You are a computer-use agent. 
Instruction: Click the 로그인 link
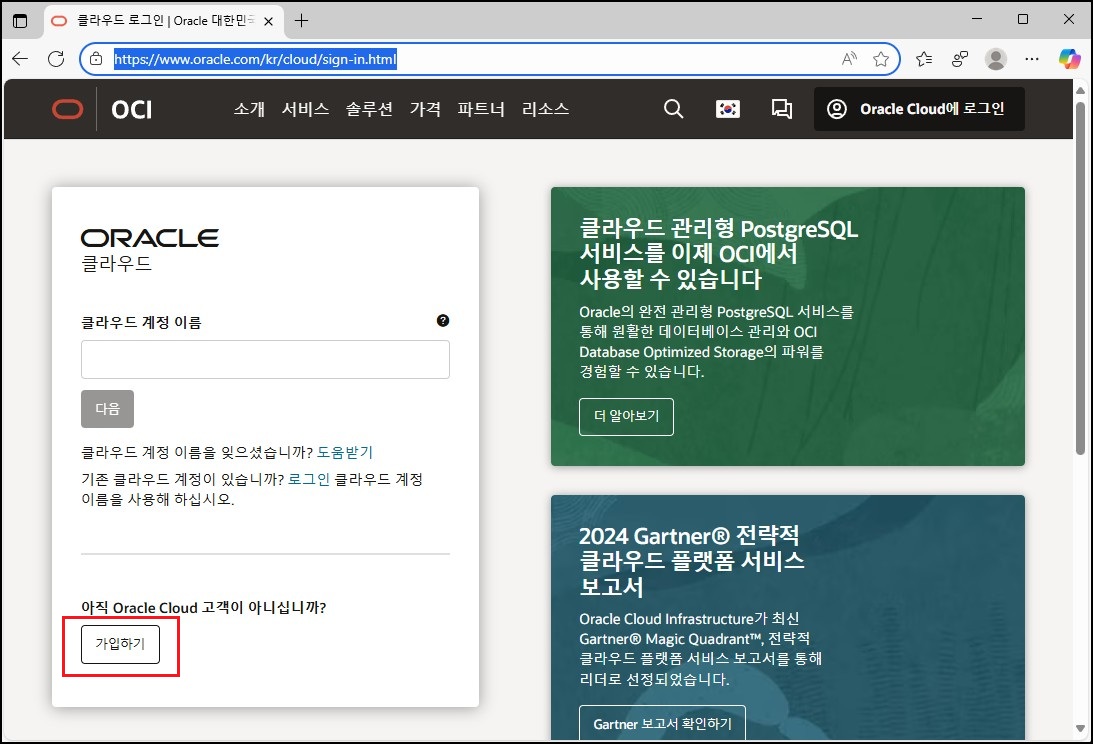[x=309, y=480]
